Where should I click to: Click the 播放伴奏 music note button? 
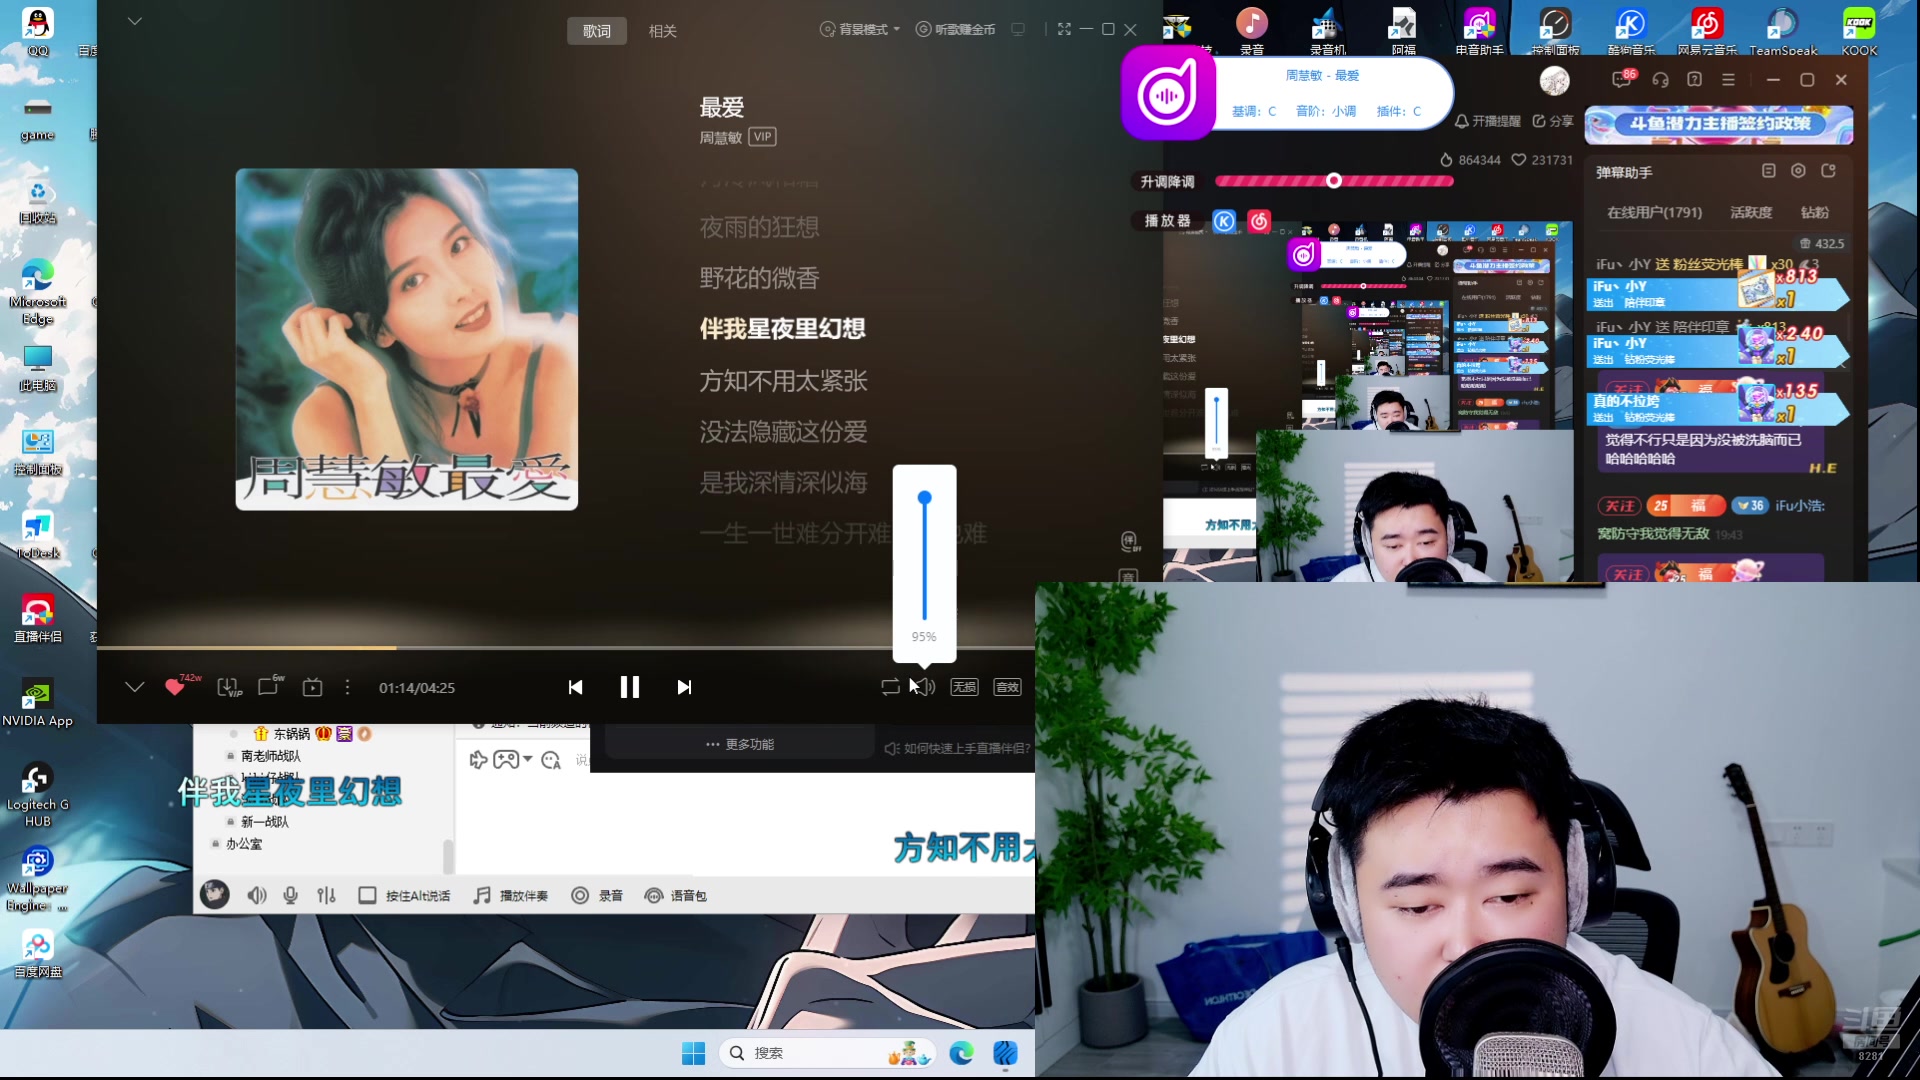point(511,895)
